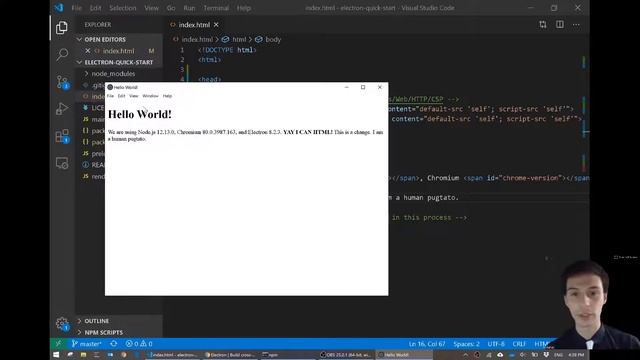Open the Extensions view
Image resolution: width=640 pixels, height=360 pixels.
[x=62, y=136]
